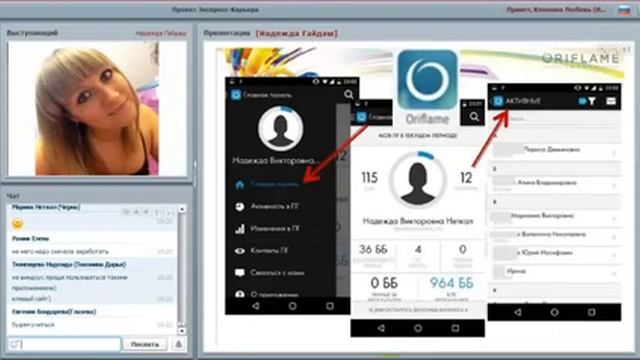Open chevron on Алина Владимировна row
The image size is (640, 360).
click(614, 185)
